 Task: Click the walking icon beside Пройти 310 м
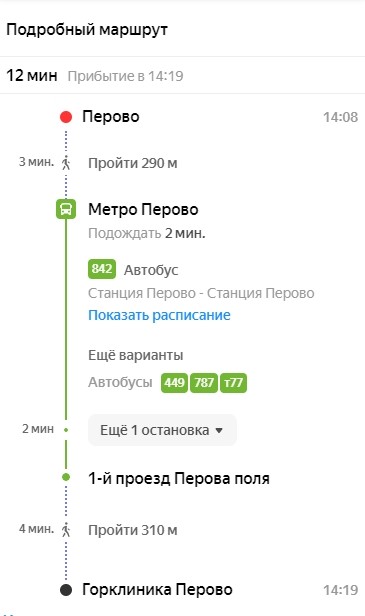click(x=66, y=530)
